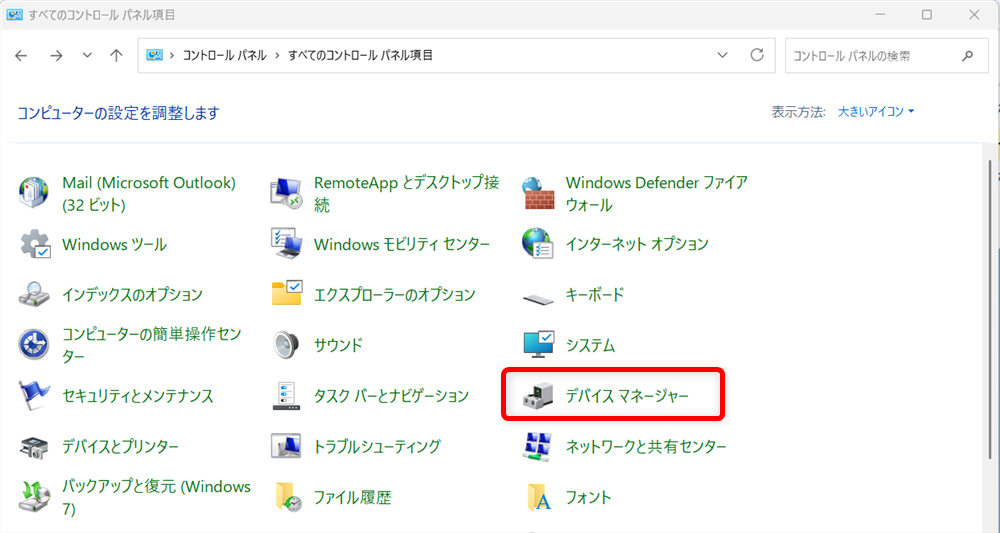The height and width of the screenshot is (533, 1000).
Task: Open the 大きいアイコン view dropdown
Action: tap(876, 112)
